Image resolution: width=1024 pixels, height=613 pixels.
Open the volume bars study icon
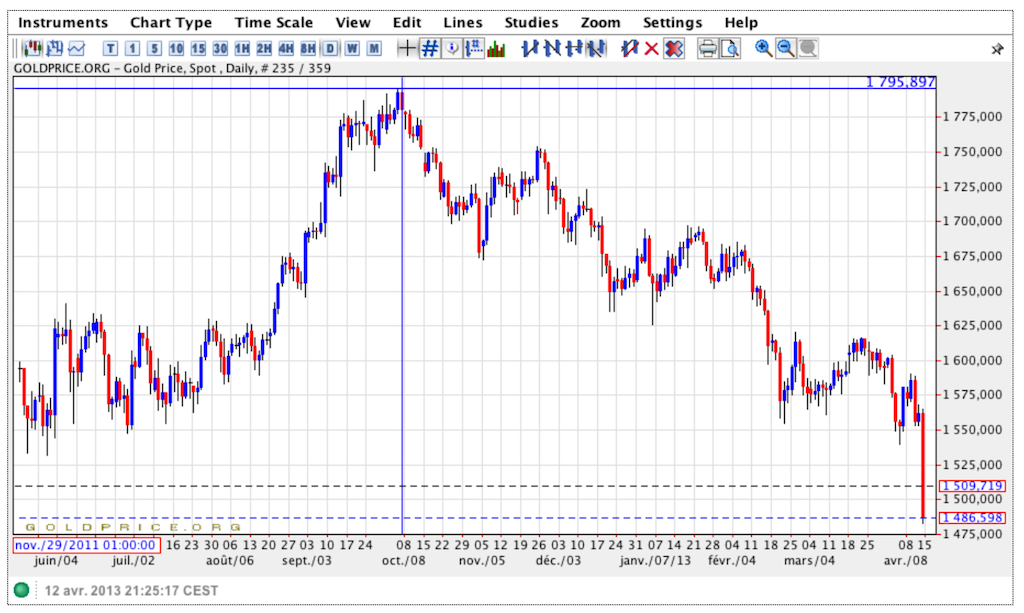tap(496, 48)
